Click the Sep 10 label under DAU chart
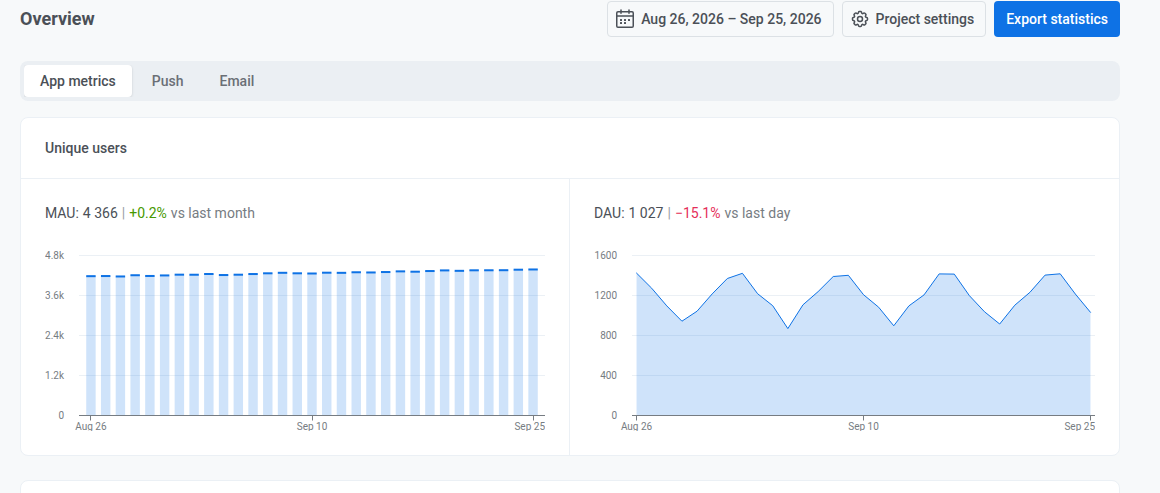 point(863,426)
